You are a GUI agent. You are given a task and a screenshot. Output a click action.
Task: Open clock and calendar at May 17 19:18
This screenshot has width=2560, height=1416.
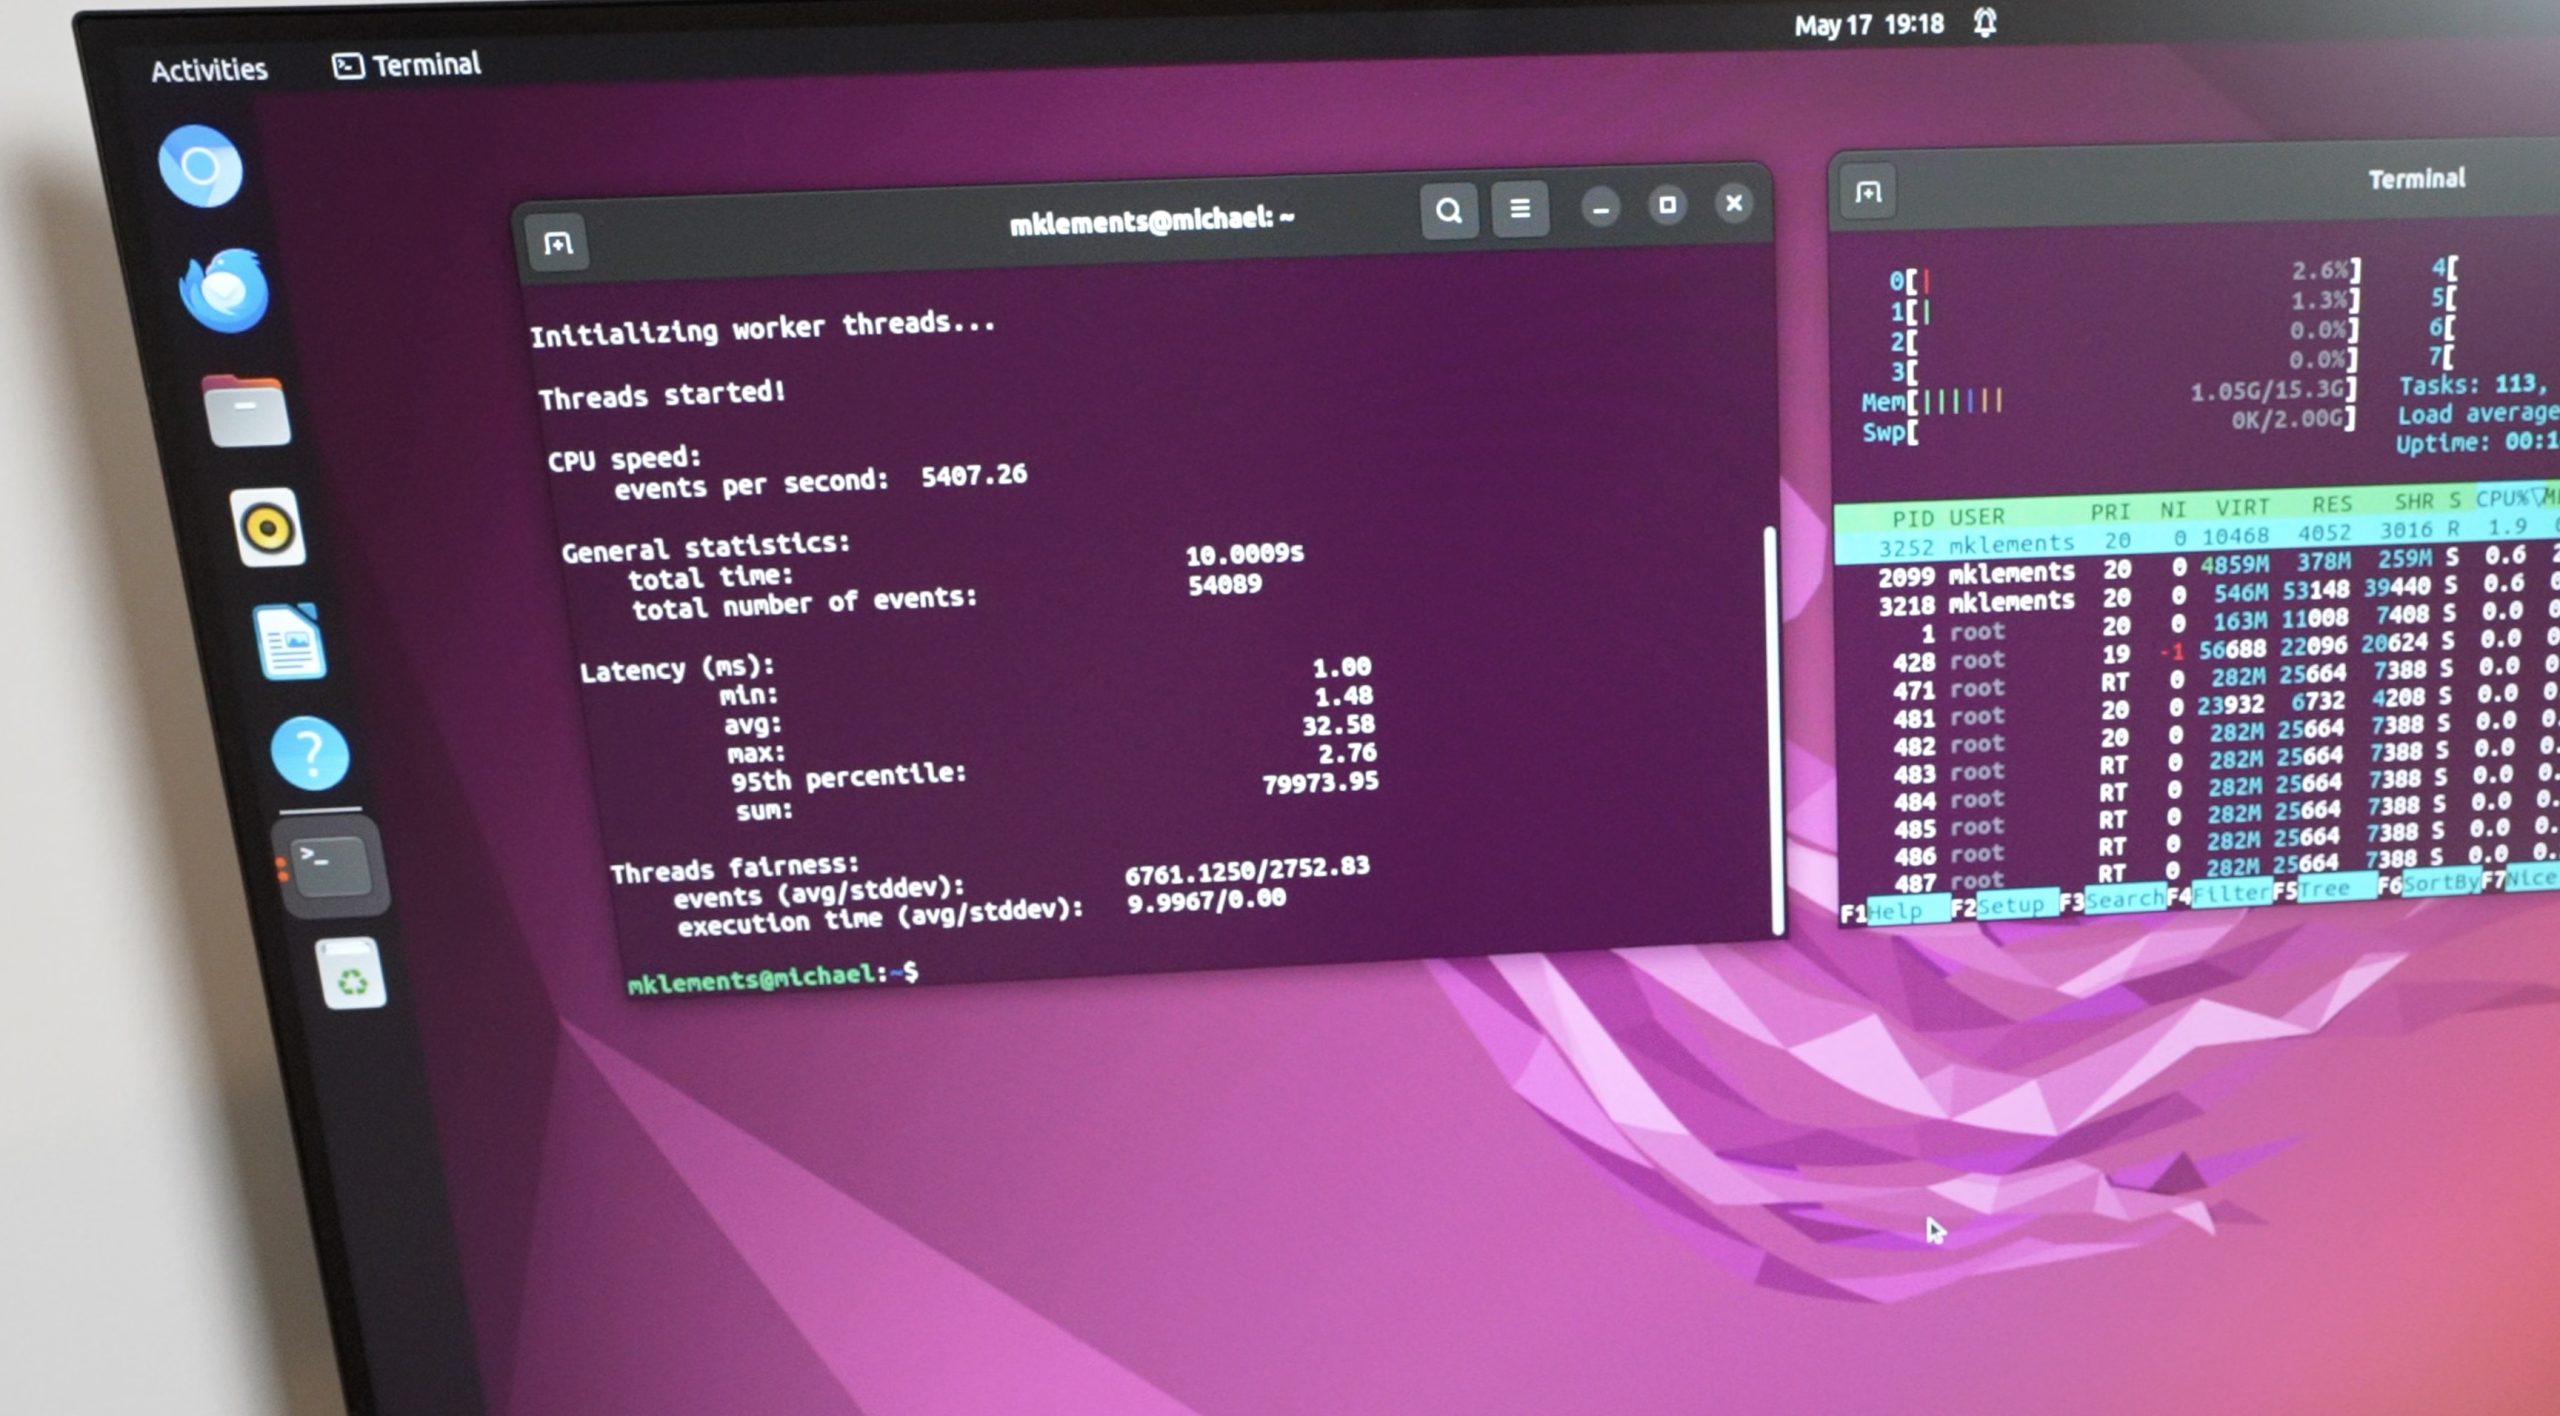[1868, 24]
